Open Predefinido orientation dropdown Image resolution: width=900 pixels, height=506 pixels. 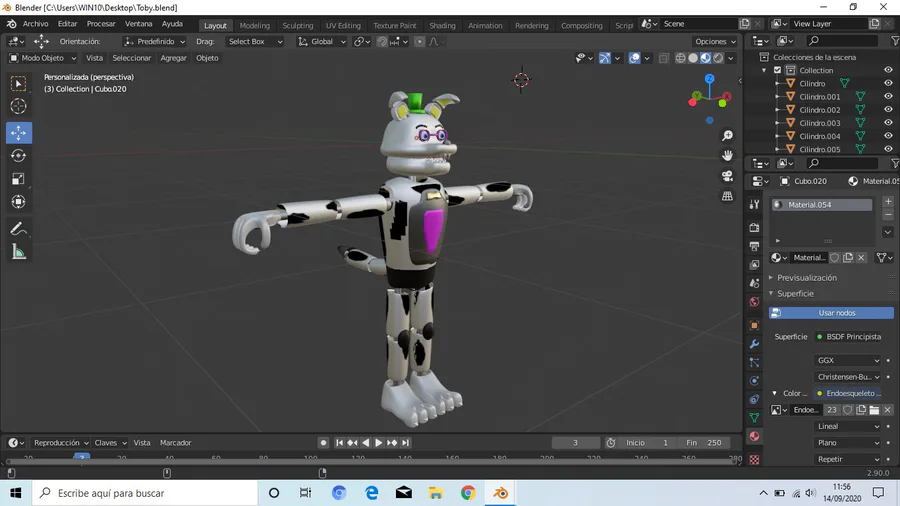pyautogui.click(x=154, y=41)
